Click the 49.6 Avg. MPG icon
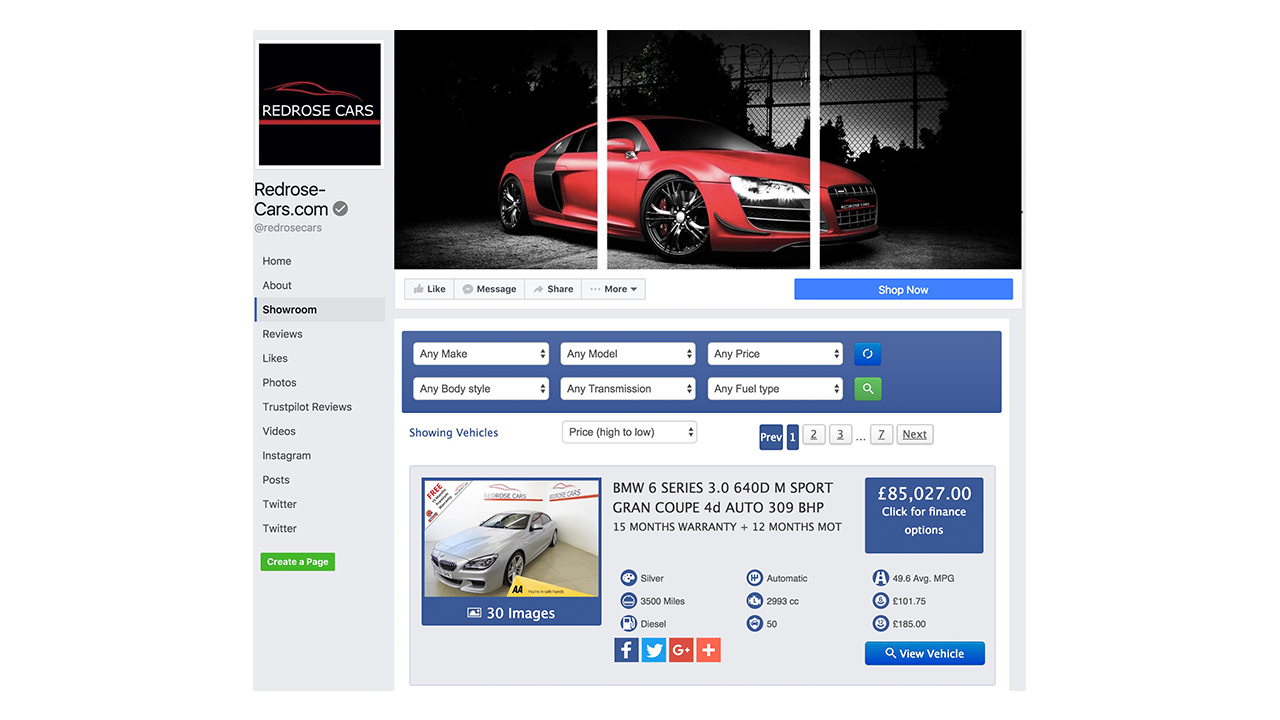The width and height of the screenshot is (1280, 720). coord(880,578)
